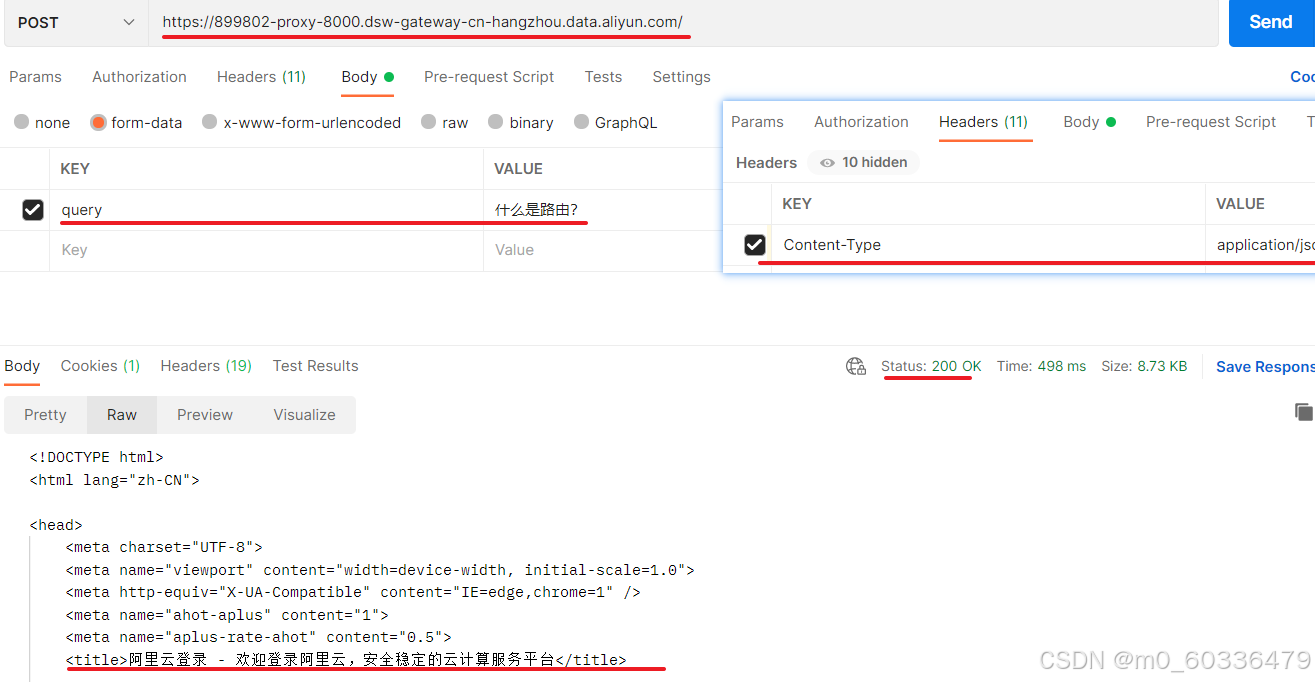Click the X-UA-Compatible meta line

(x=353, y=592)
